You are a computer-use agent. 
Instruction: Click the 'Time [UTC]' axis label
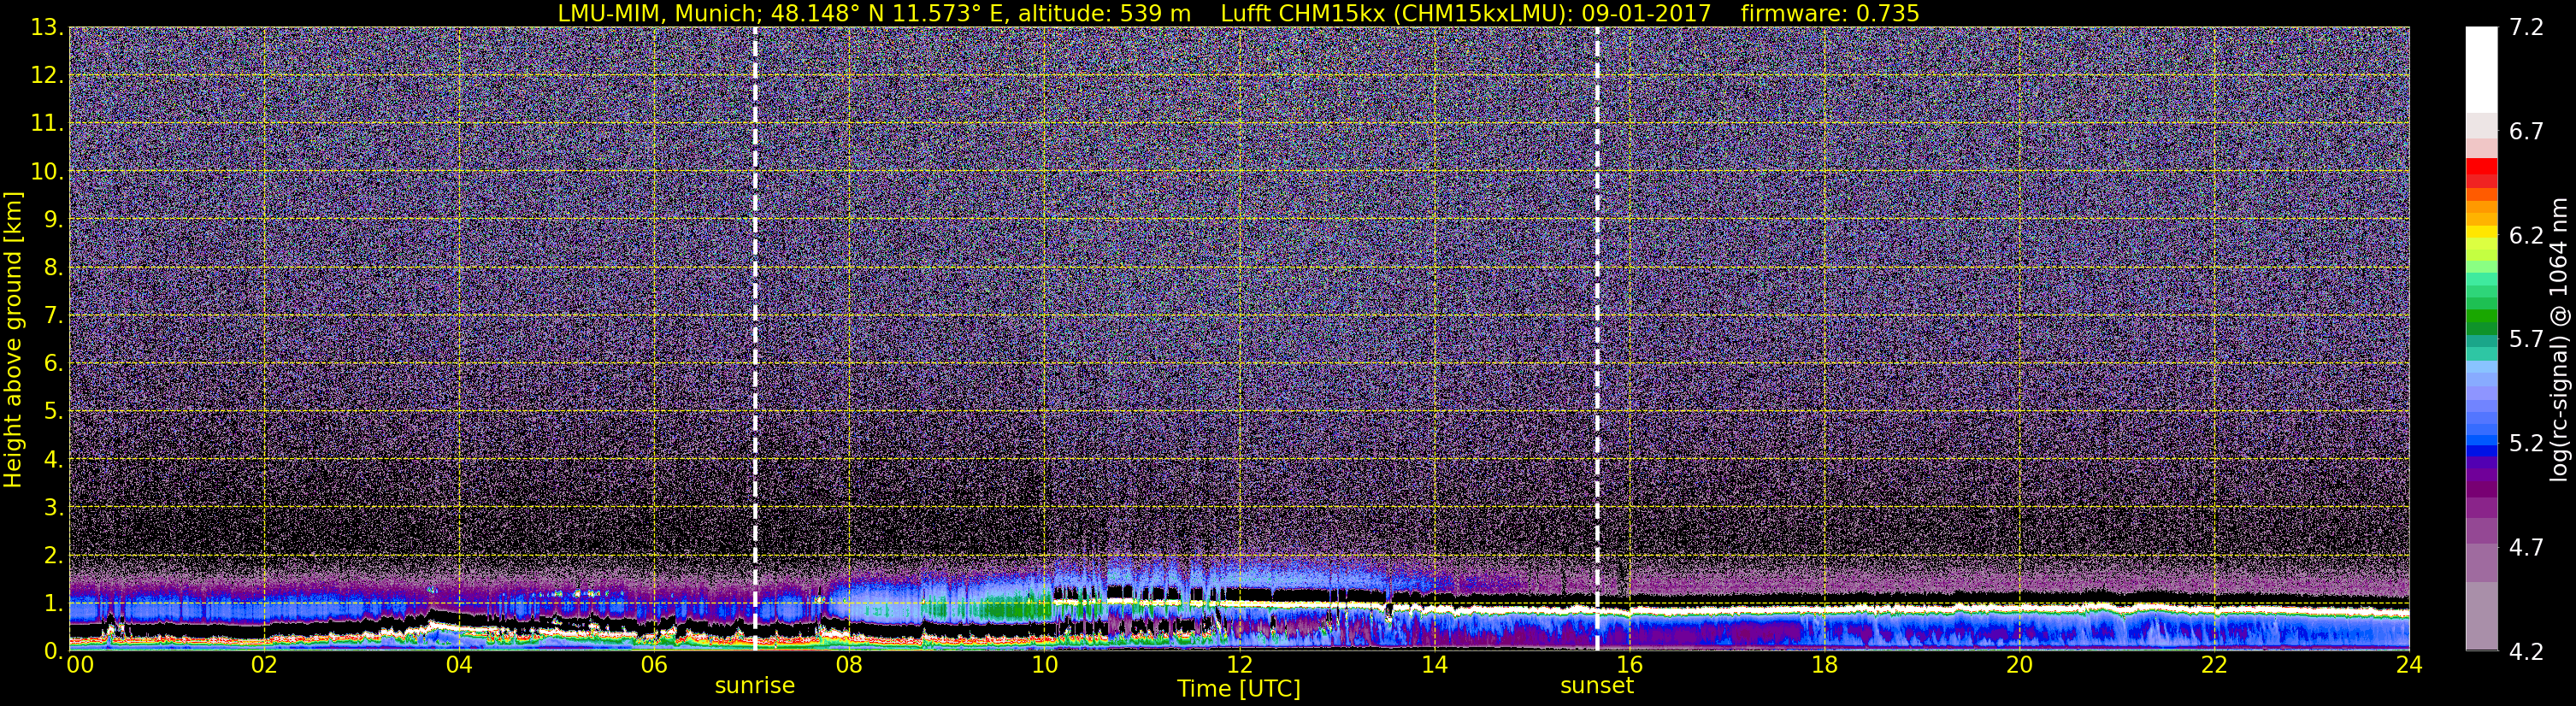(x=1239, y=688)
